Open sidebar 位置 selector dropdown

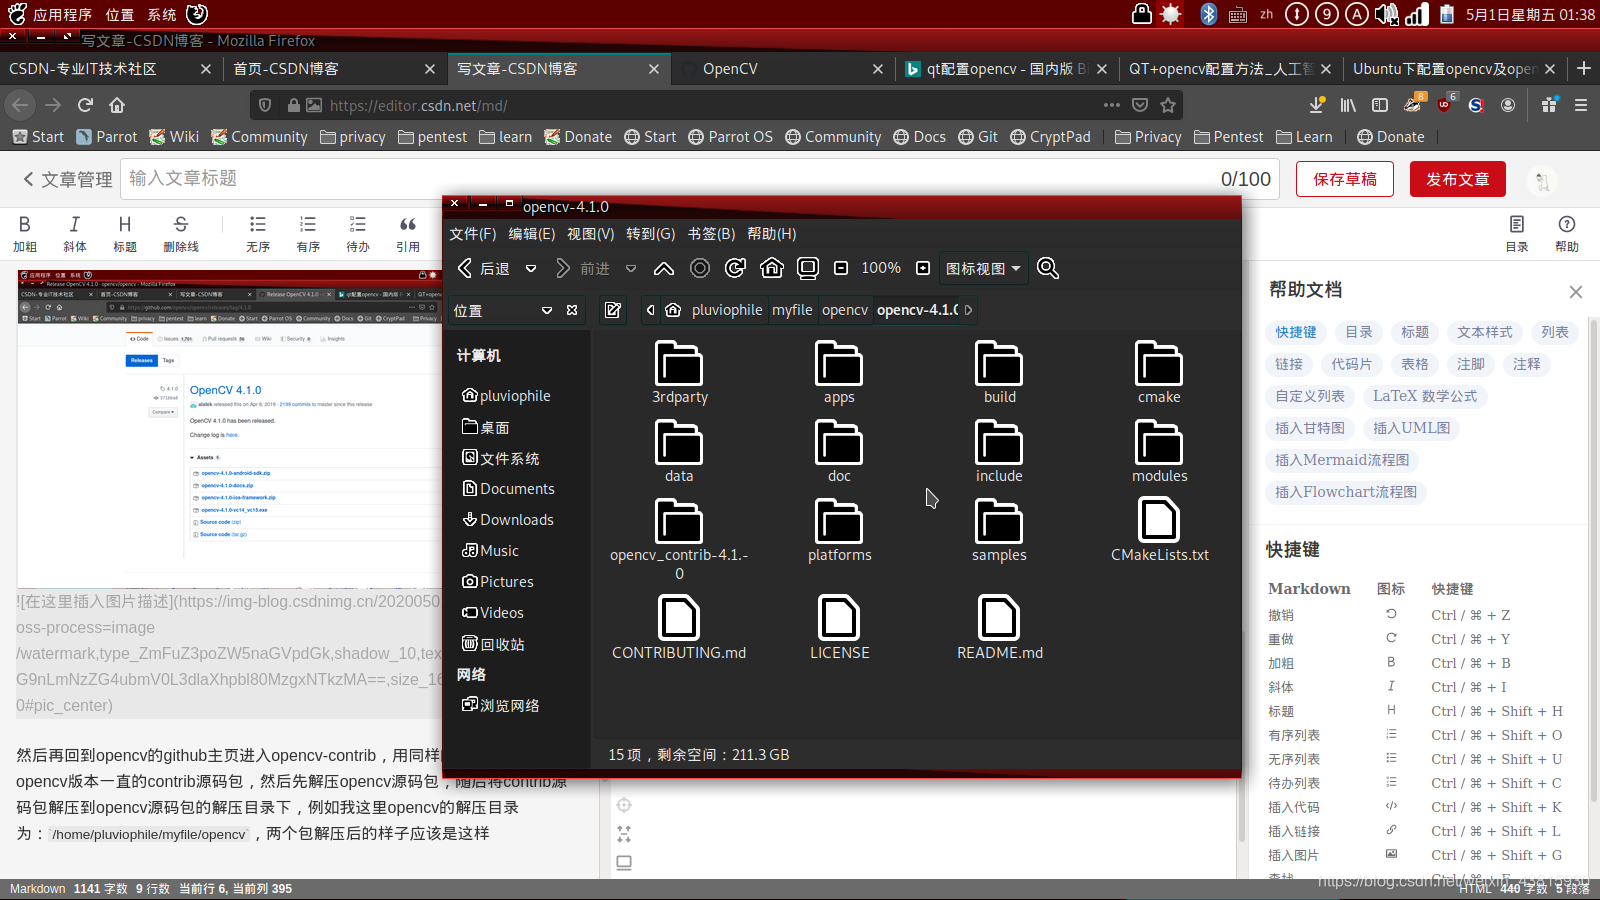click(503, 310)
